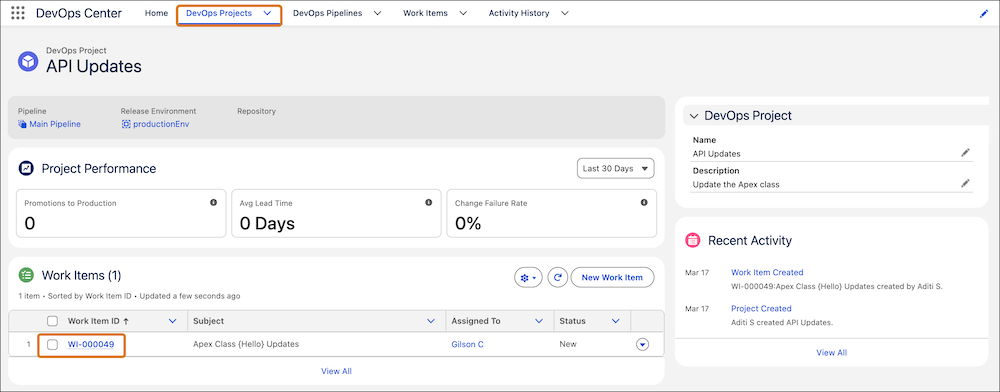Click the 'Aditi S created API Updates.' text
Screen dimensions: 1000x392
[782, 323]
